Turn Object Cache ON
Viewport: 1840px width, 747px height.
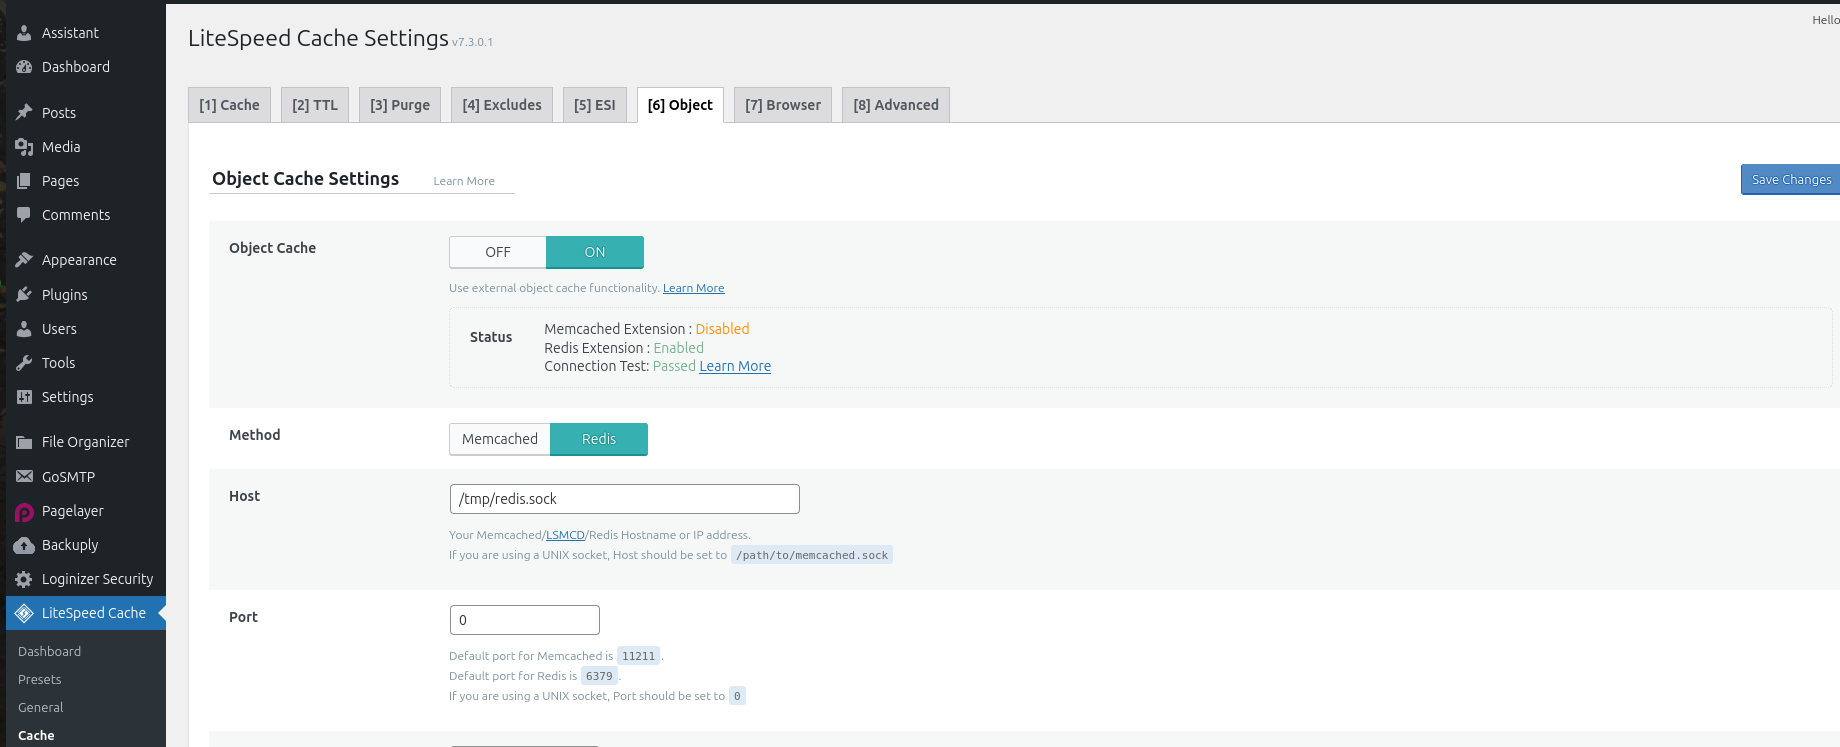tap(595, 252)
